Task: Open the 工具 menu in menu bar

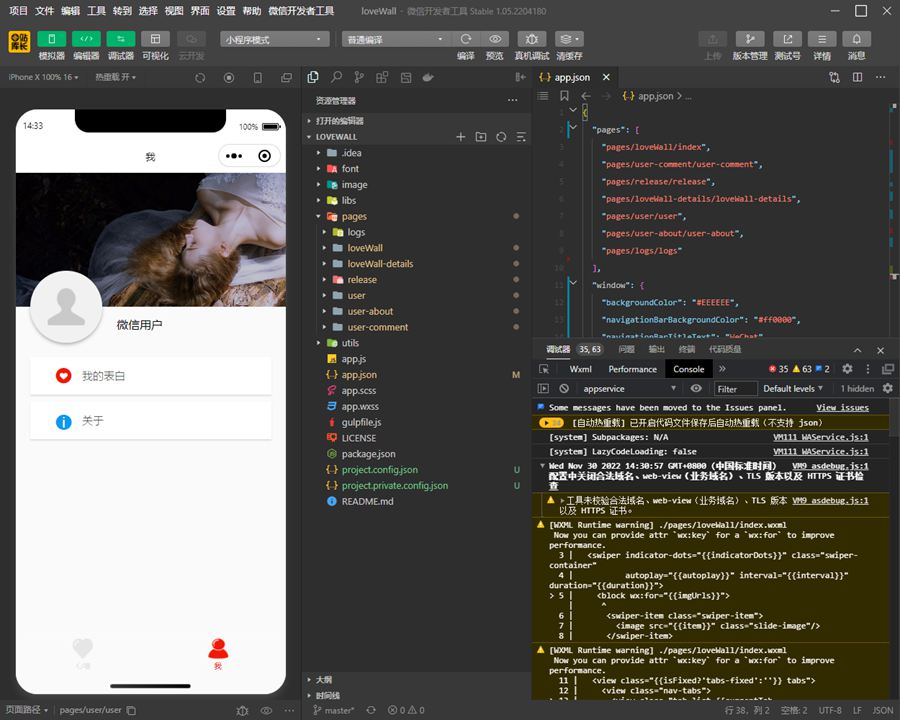Action: [96, 11]
